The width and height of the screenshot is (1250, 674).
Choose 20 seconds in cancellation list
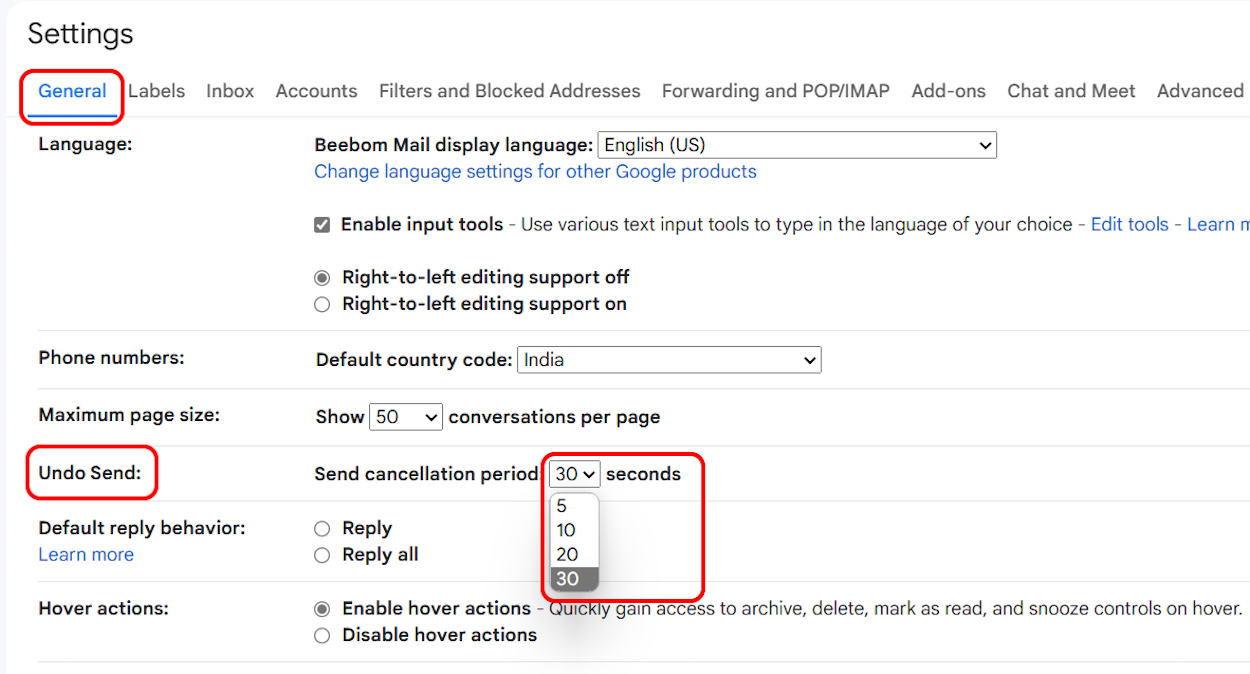tap(574, 554)
